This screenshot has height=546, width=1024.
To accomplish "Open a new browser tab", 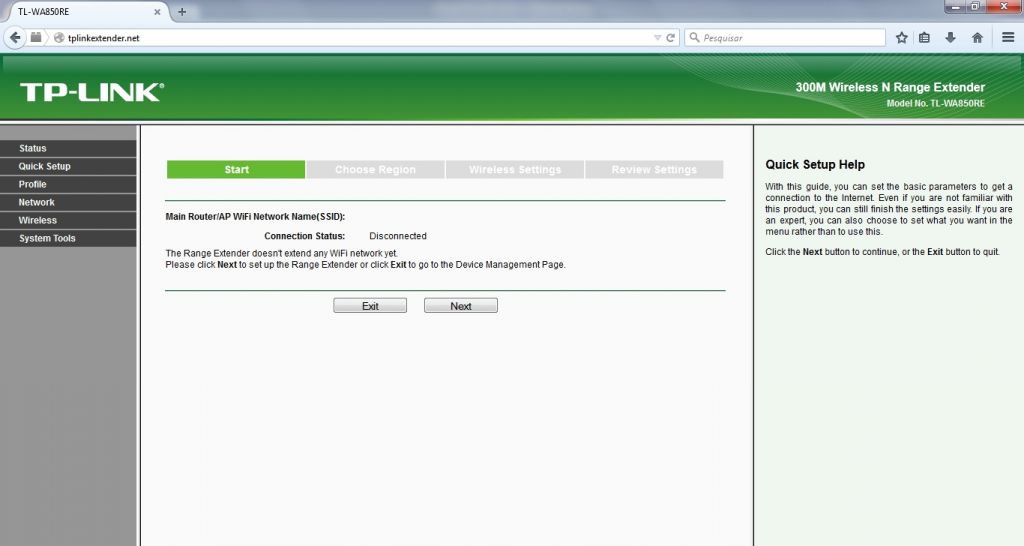I will [182, 12].
